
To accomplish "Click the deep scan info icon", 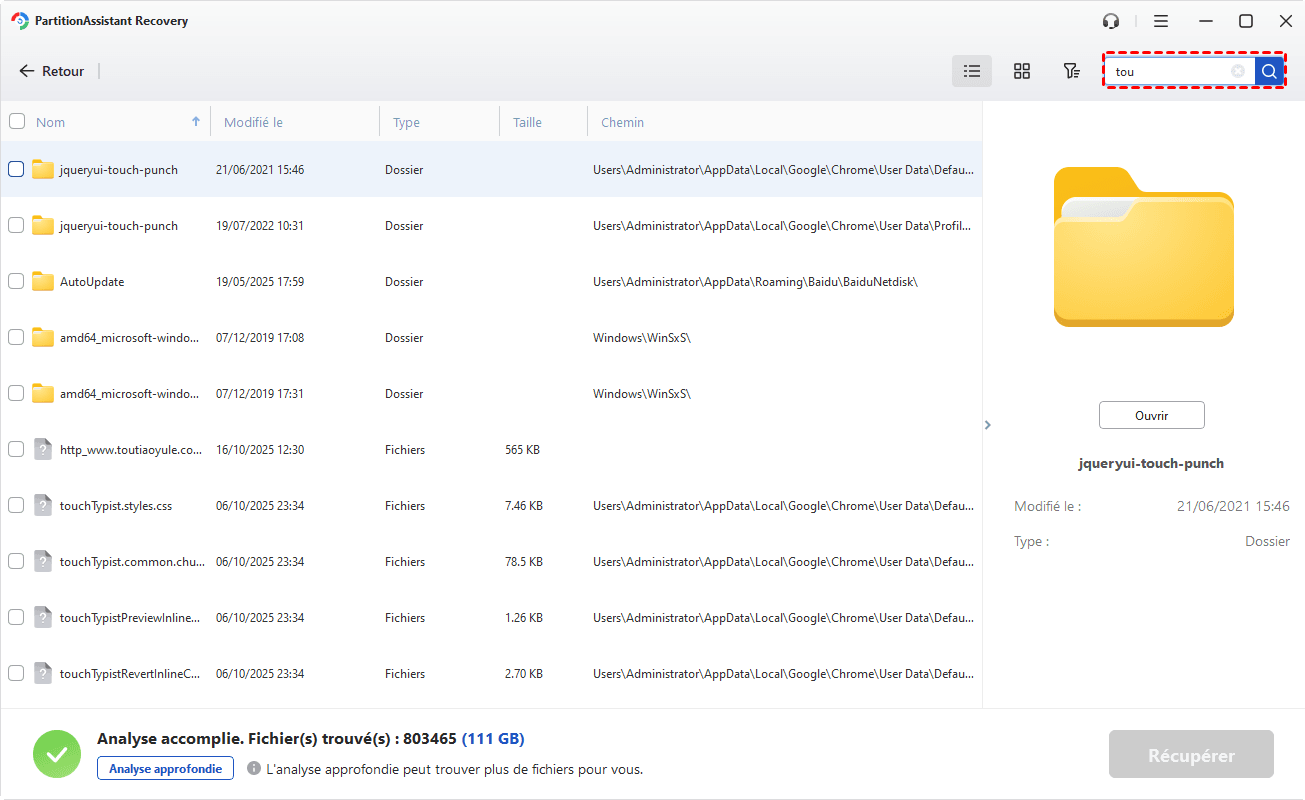I will point(254,769).
